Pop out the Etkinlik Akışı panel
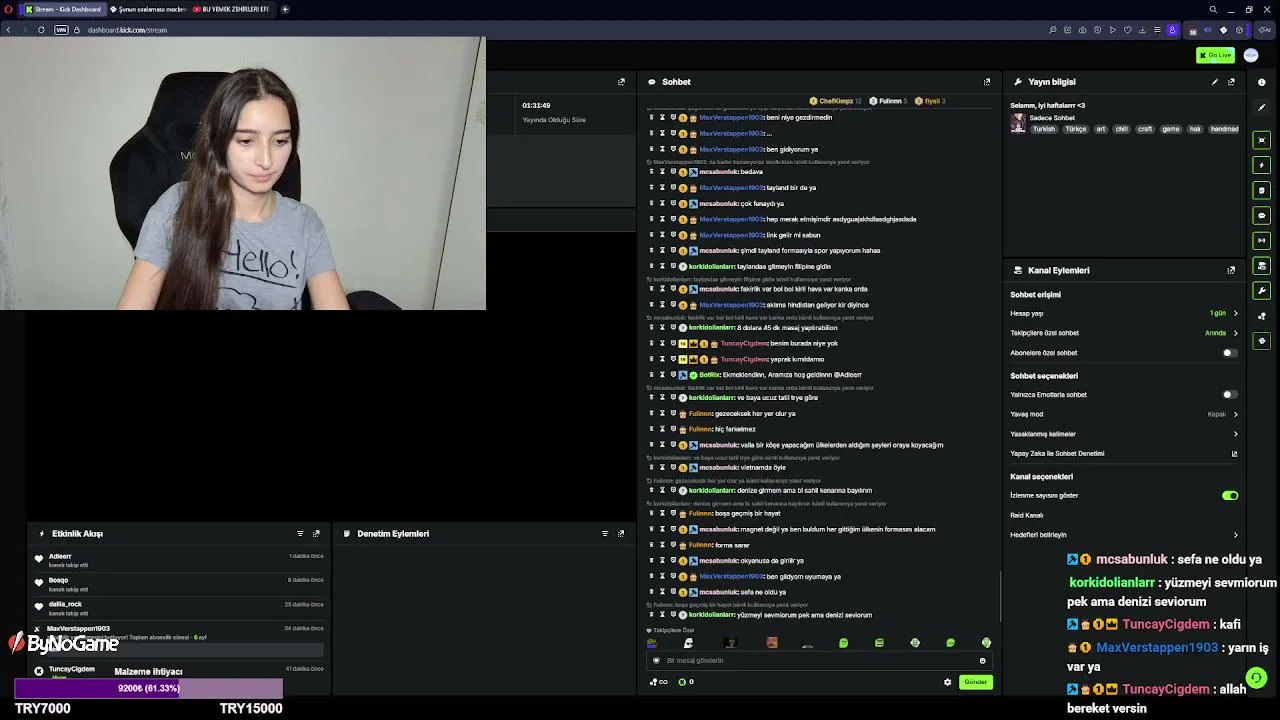Viewport: 1280px width, 720px height. tap(316, 534)
